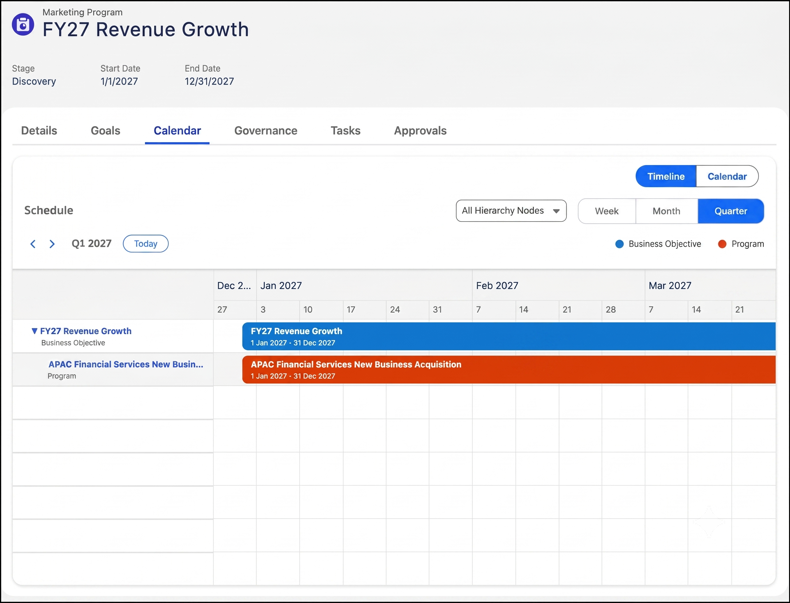Select the Month scale
790x603 pixels.
coord(666,211)
